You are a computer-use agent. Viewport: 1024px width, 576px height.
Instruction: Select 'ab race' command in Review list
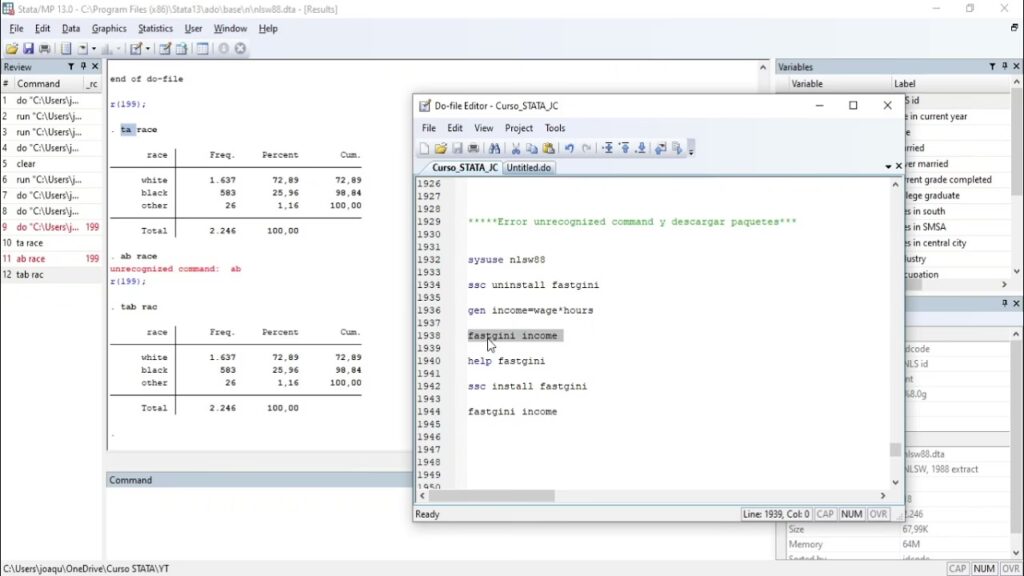click(x=30, y=259)
